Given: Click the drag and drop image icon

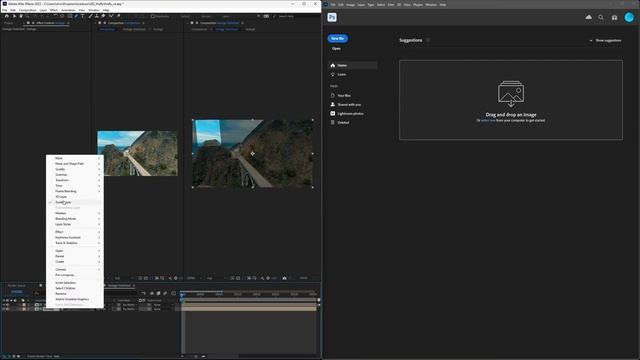Looking at the screenshot, I should tap(511, 93).
